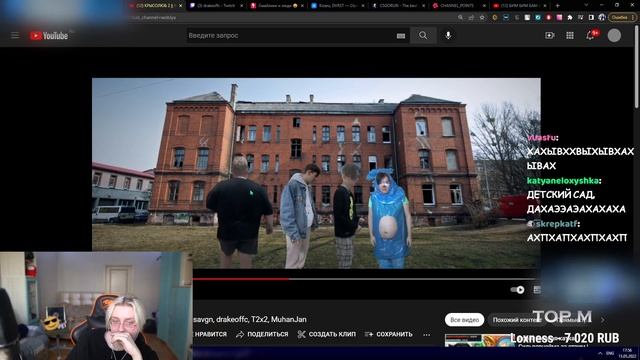Click donation text 'Loxness 7 020 RUB'
Image resolution: width=640 pixels, height=360 pixels.
pos(564,338)
